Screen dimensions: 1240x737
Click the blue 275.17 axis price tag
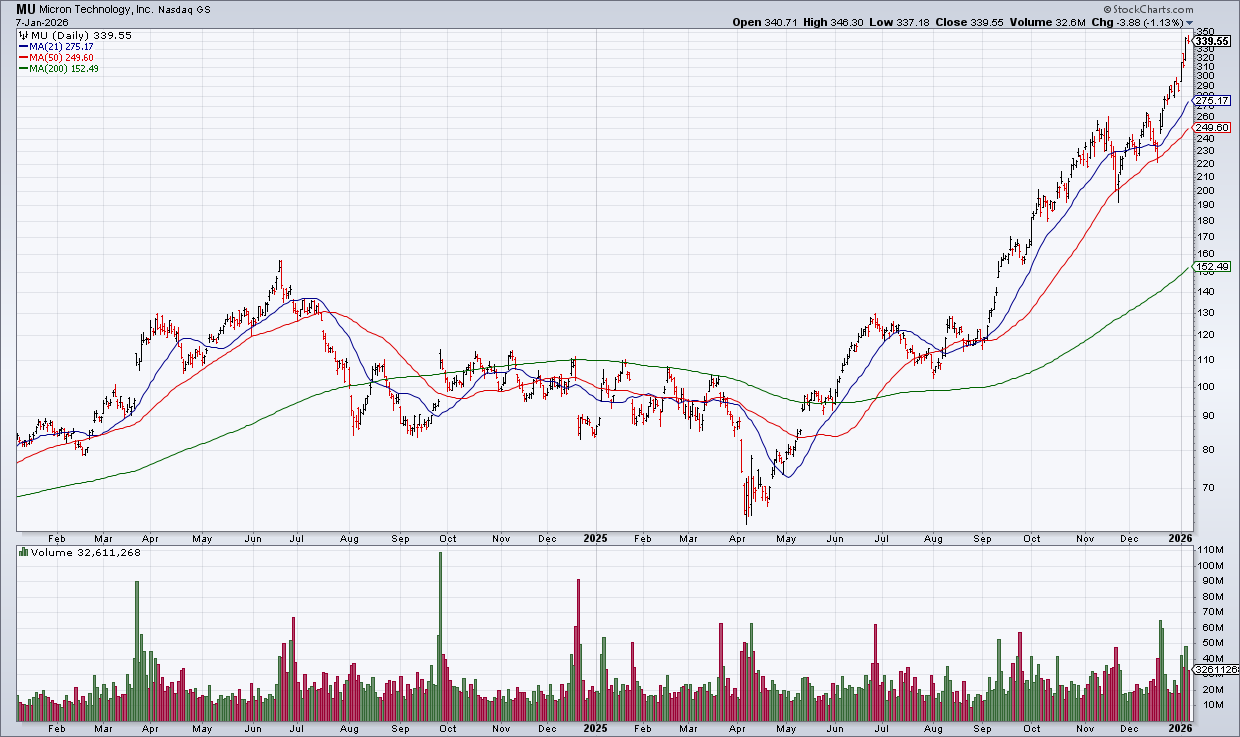tap(1211, 101)
